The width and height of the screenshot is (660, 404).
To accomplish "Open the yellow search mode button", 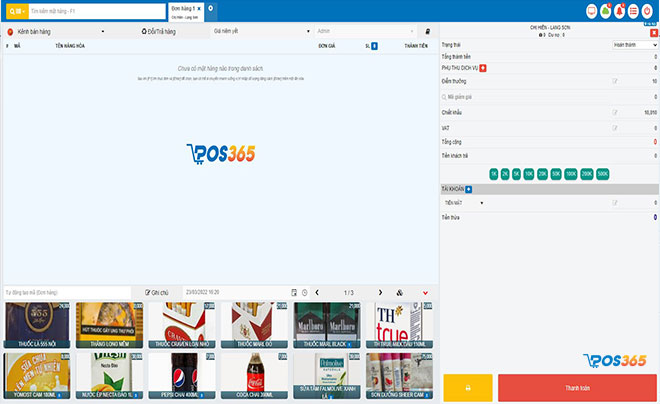I will pyautogui.click(x=17, y=11).
